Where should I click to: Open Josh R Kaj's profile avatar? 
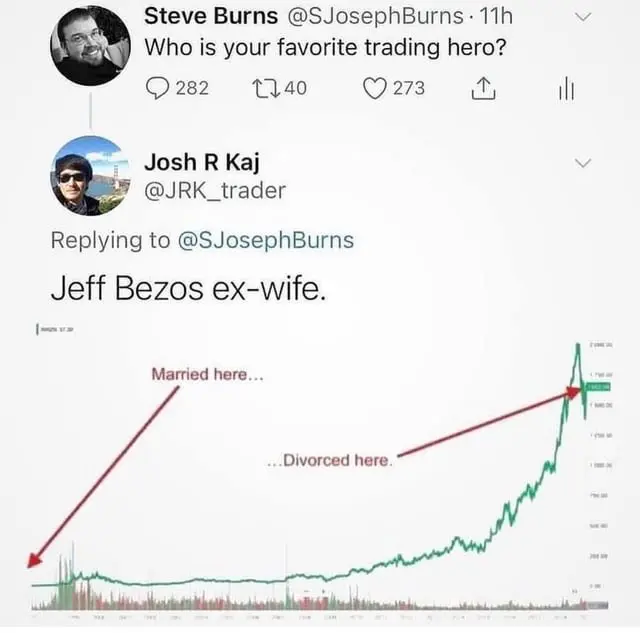pos(91,175)
